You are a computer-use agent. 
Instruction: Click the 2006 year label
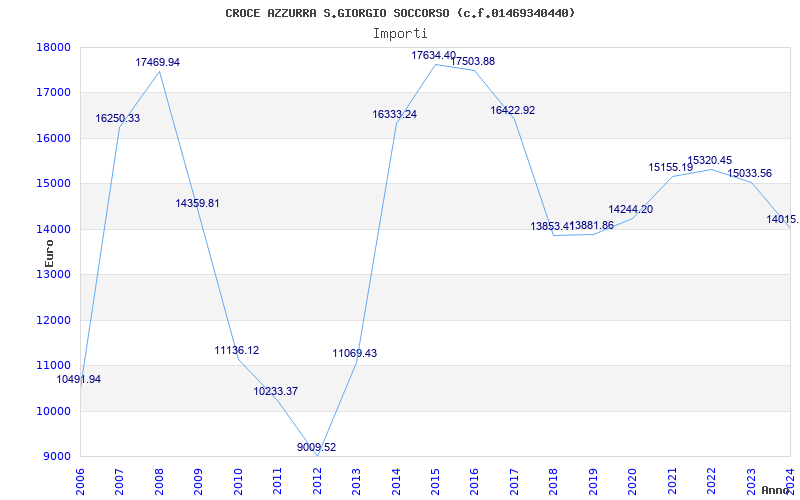tap(80, 481)
